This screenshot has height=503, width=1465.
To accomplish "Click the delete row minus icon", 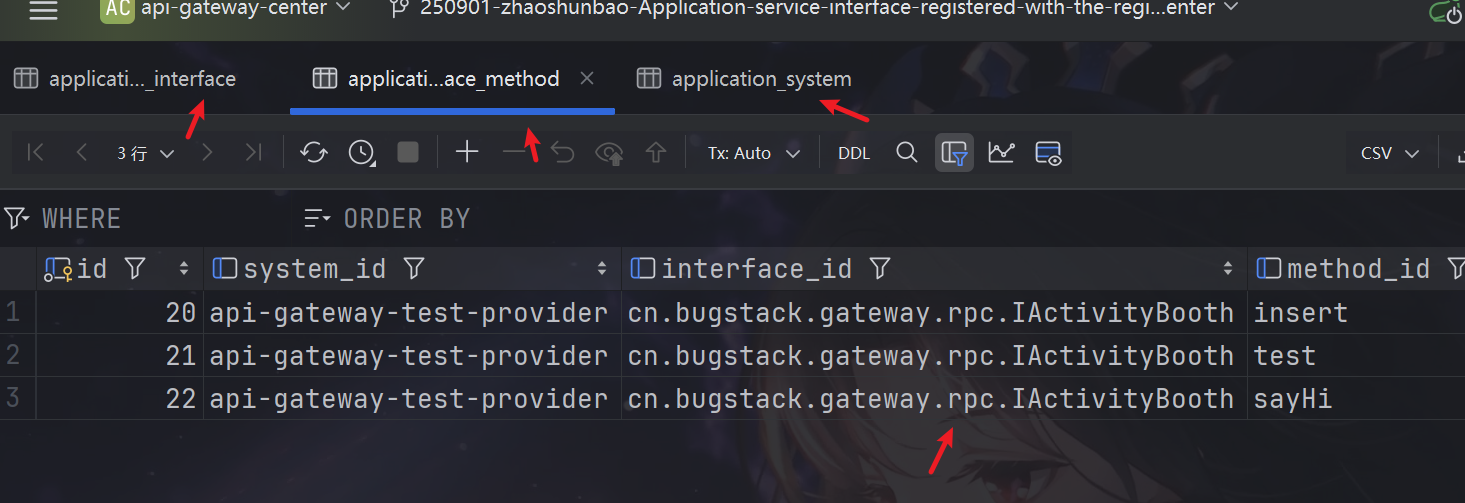I will [514, 152].
